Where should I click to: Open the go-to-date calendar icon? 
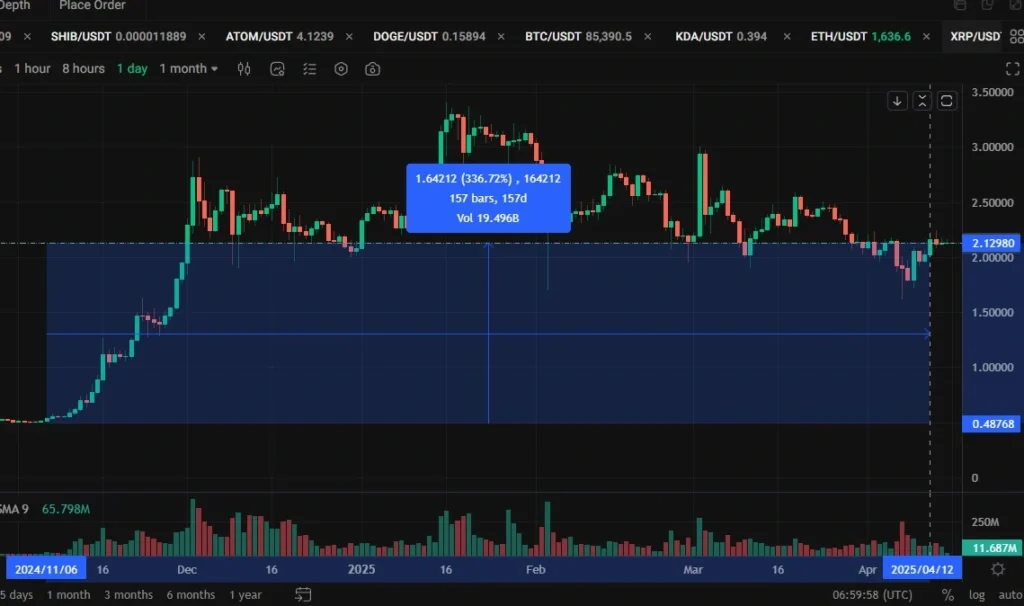[303, 594]
